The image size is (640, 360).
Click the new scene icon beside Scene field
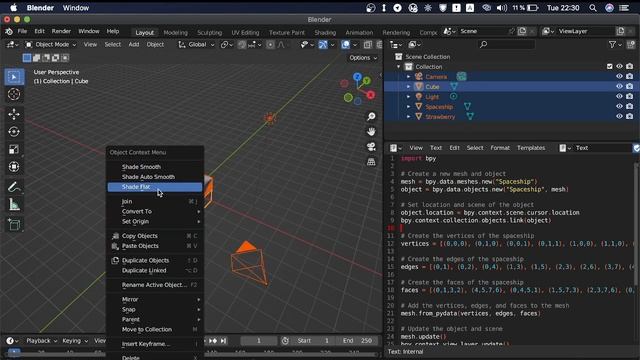(x=522, y=31)
